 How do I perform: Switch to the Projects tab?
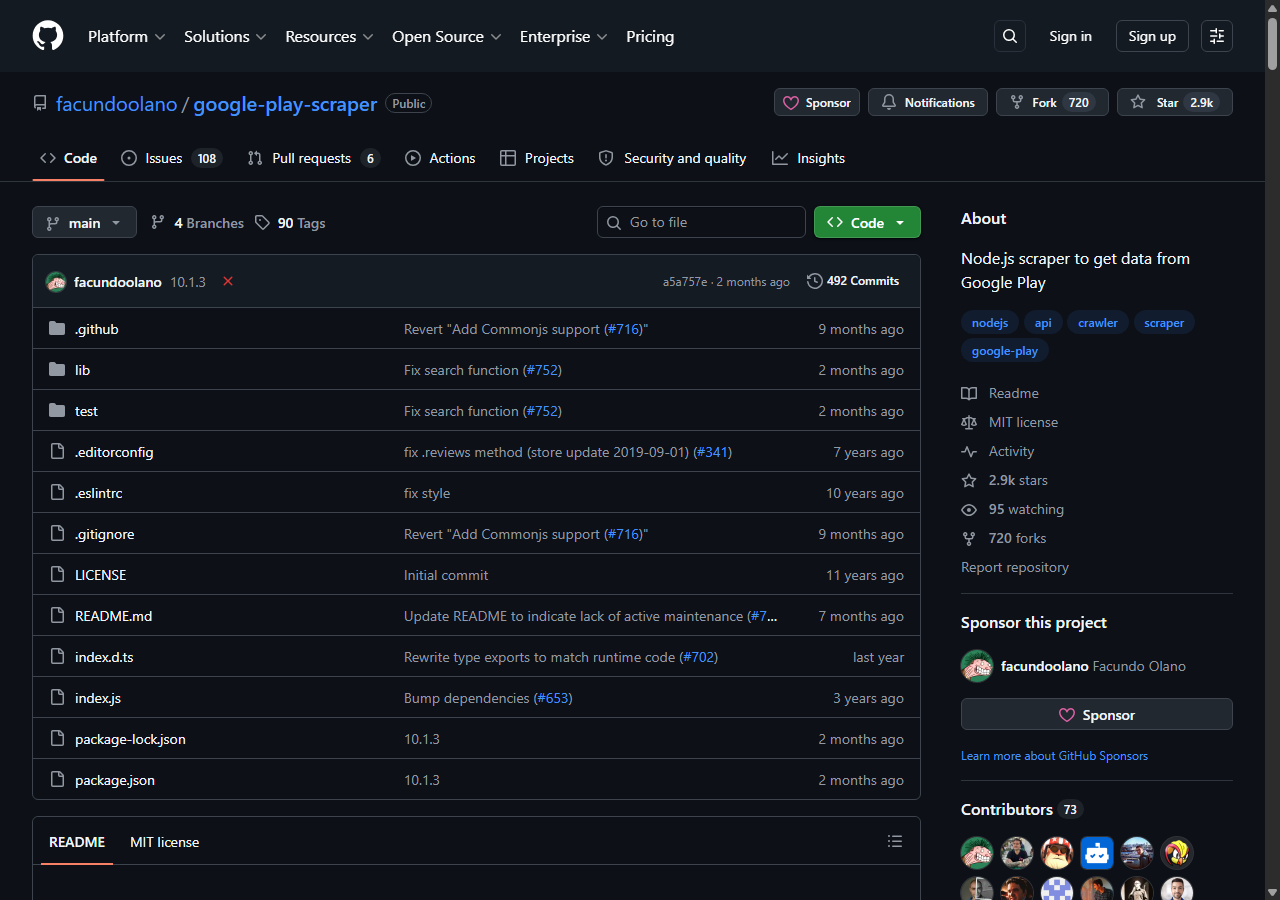tap(537, 158)
